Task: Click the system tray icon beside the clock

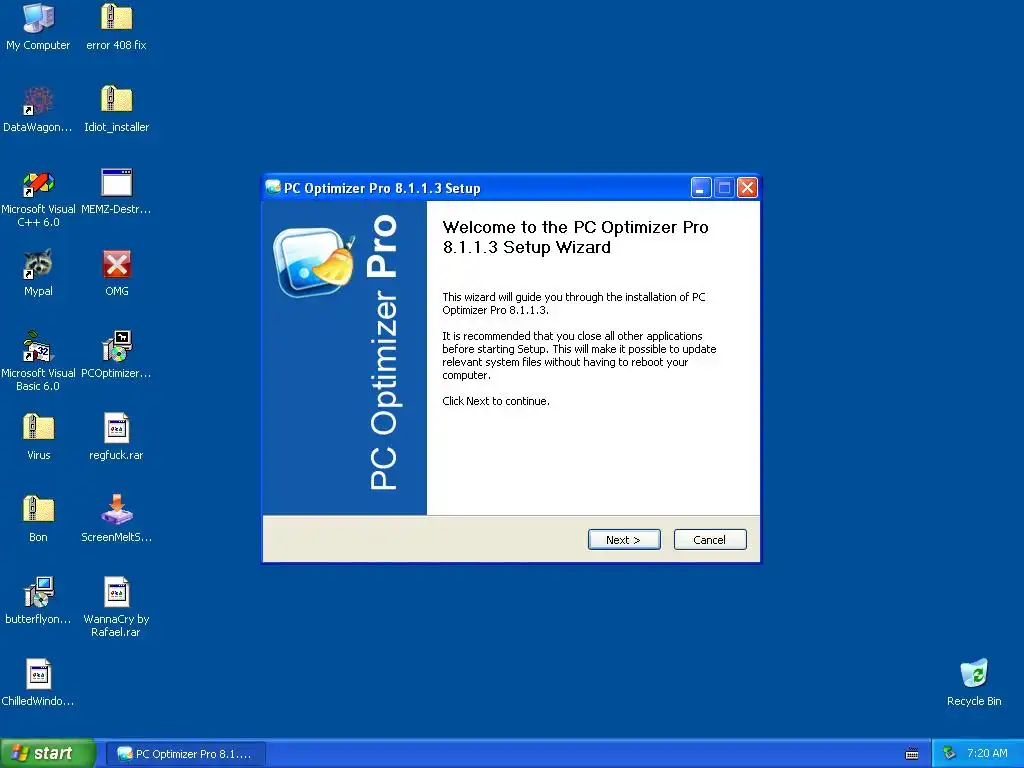Action: coord(949,753)
